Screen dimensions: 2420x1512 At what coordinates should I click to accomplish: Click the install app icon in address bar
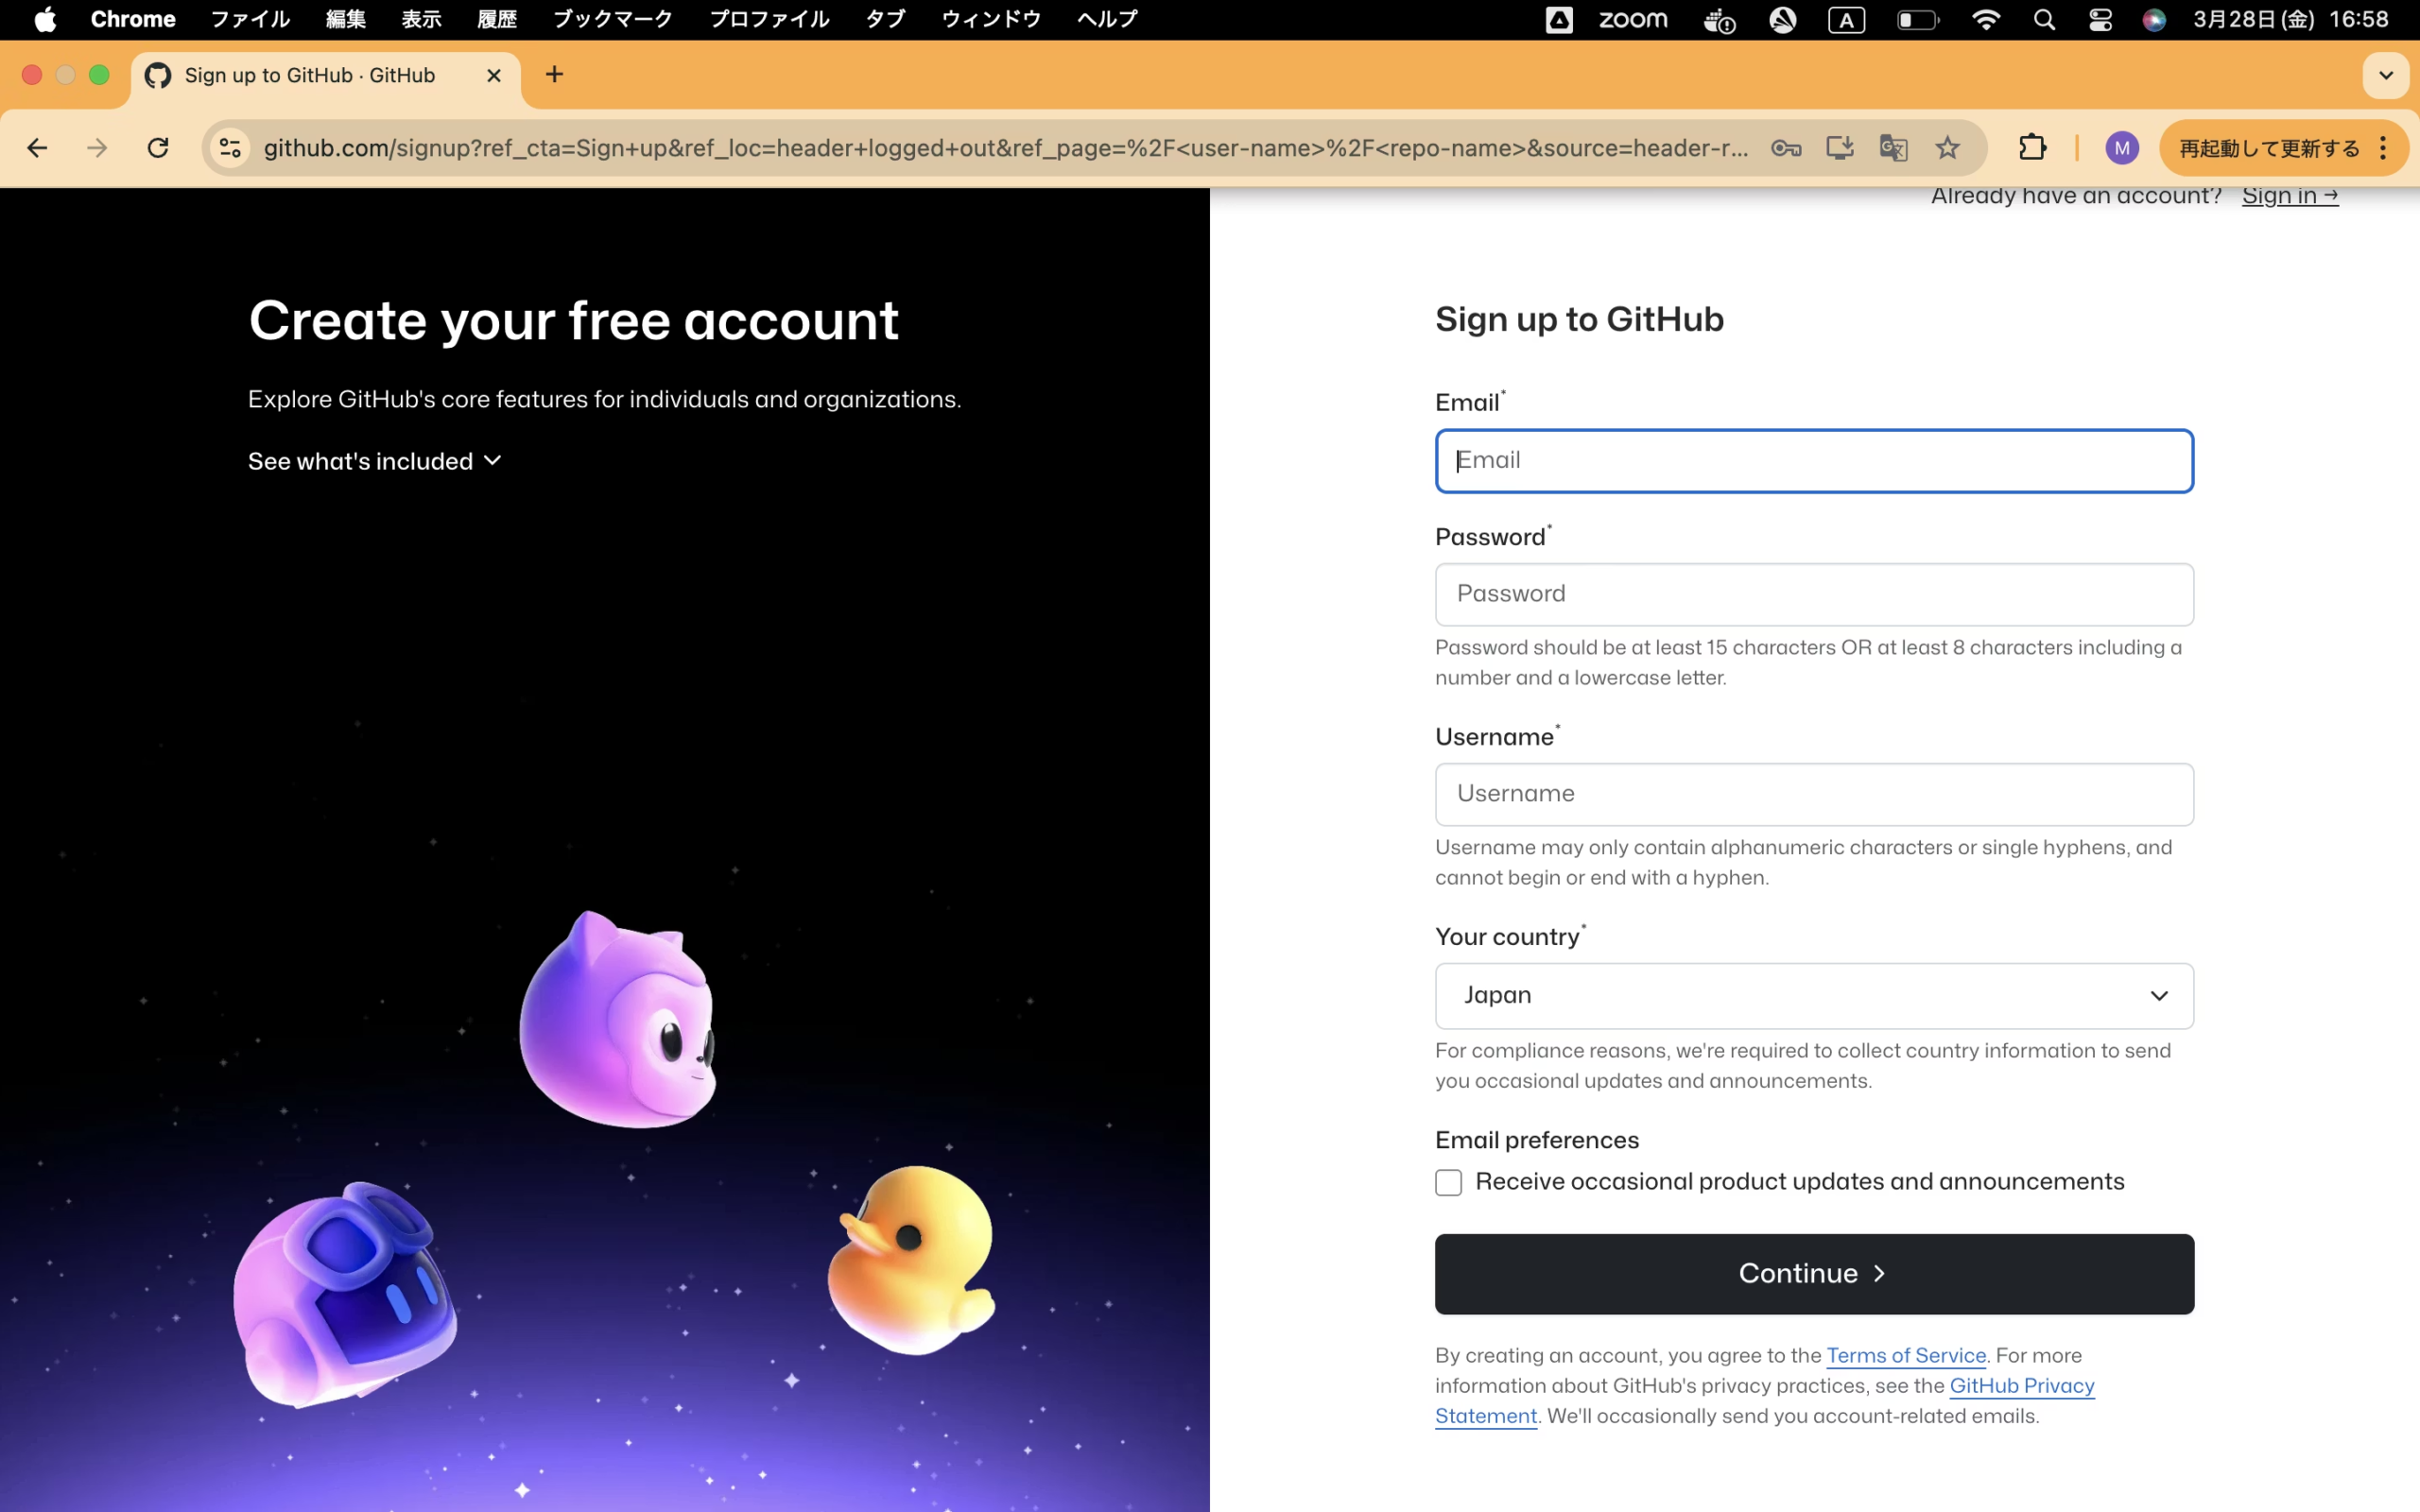[1839, 148]
